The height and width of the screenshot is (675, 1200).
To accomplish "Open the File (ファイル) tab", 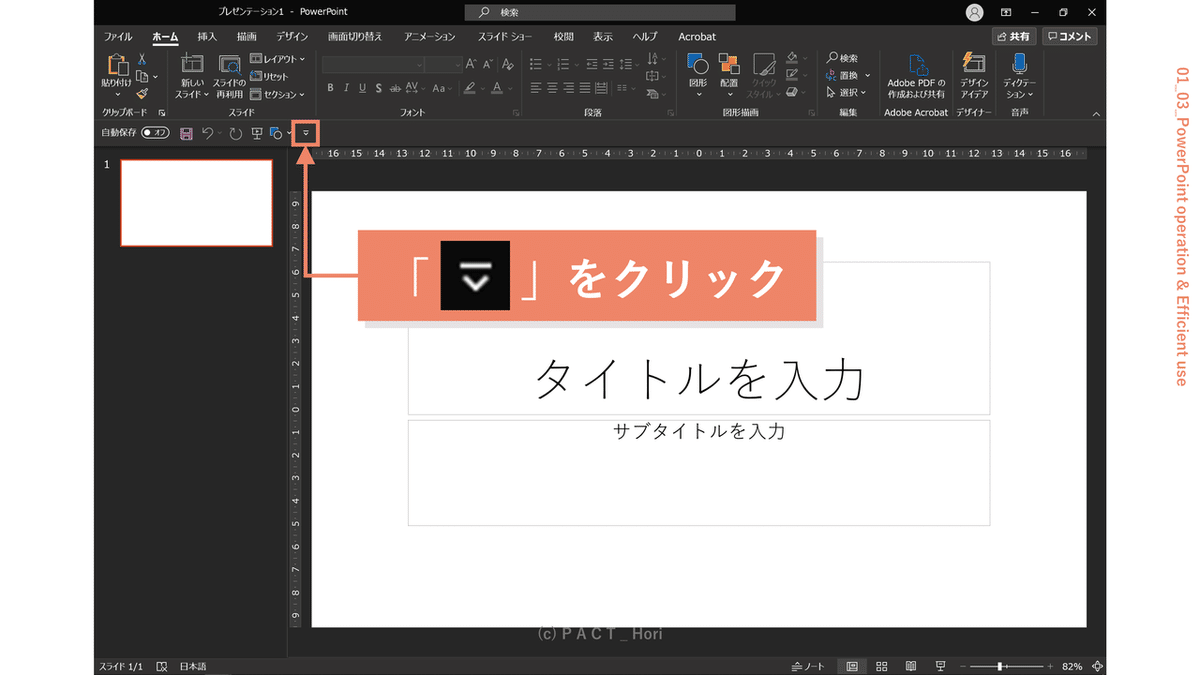I will point(118,36).
